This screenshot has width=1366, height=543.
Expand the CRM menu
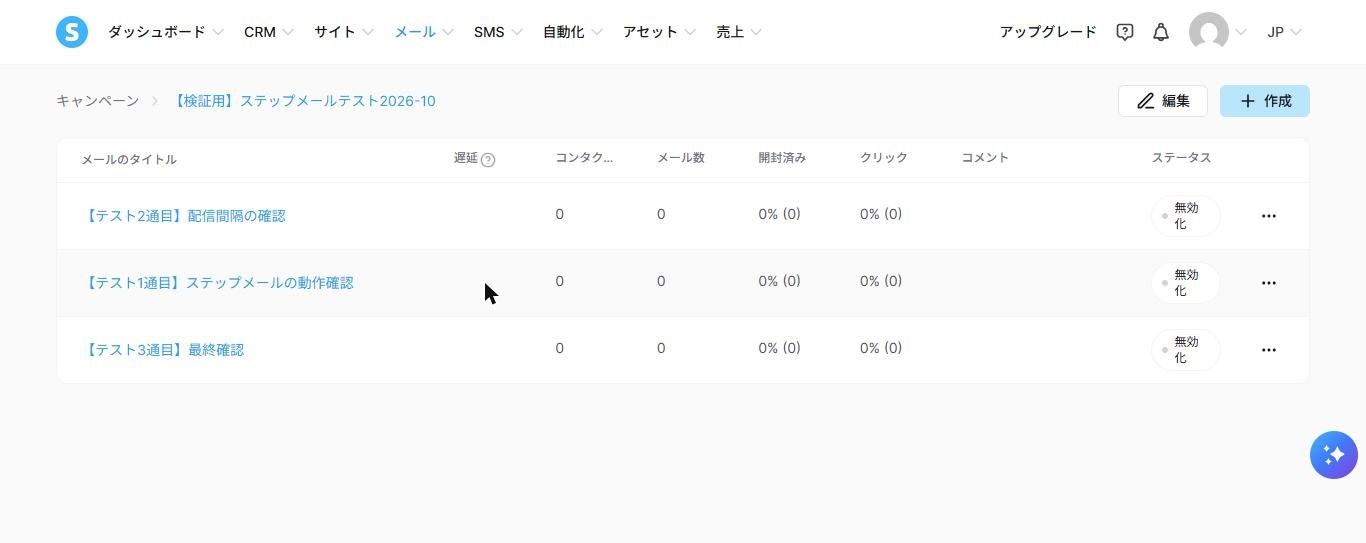point(268,32)
